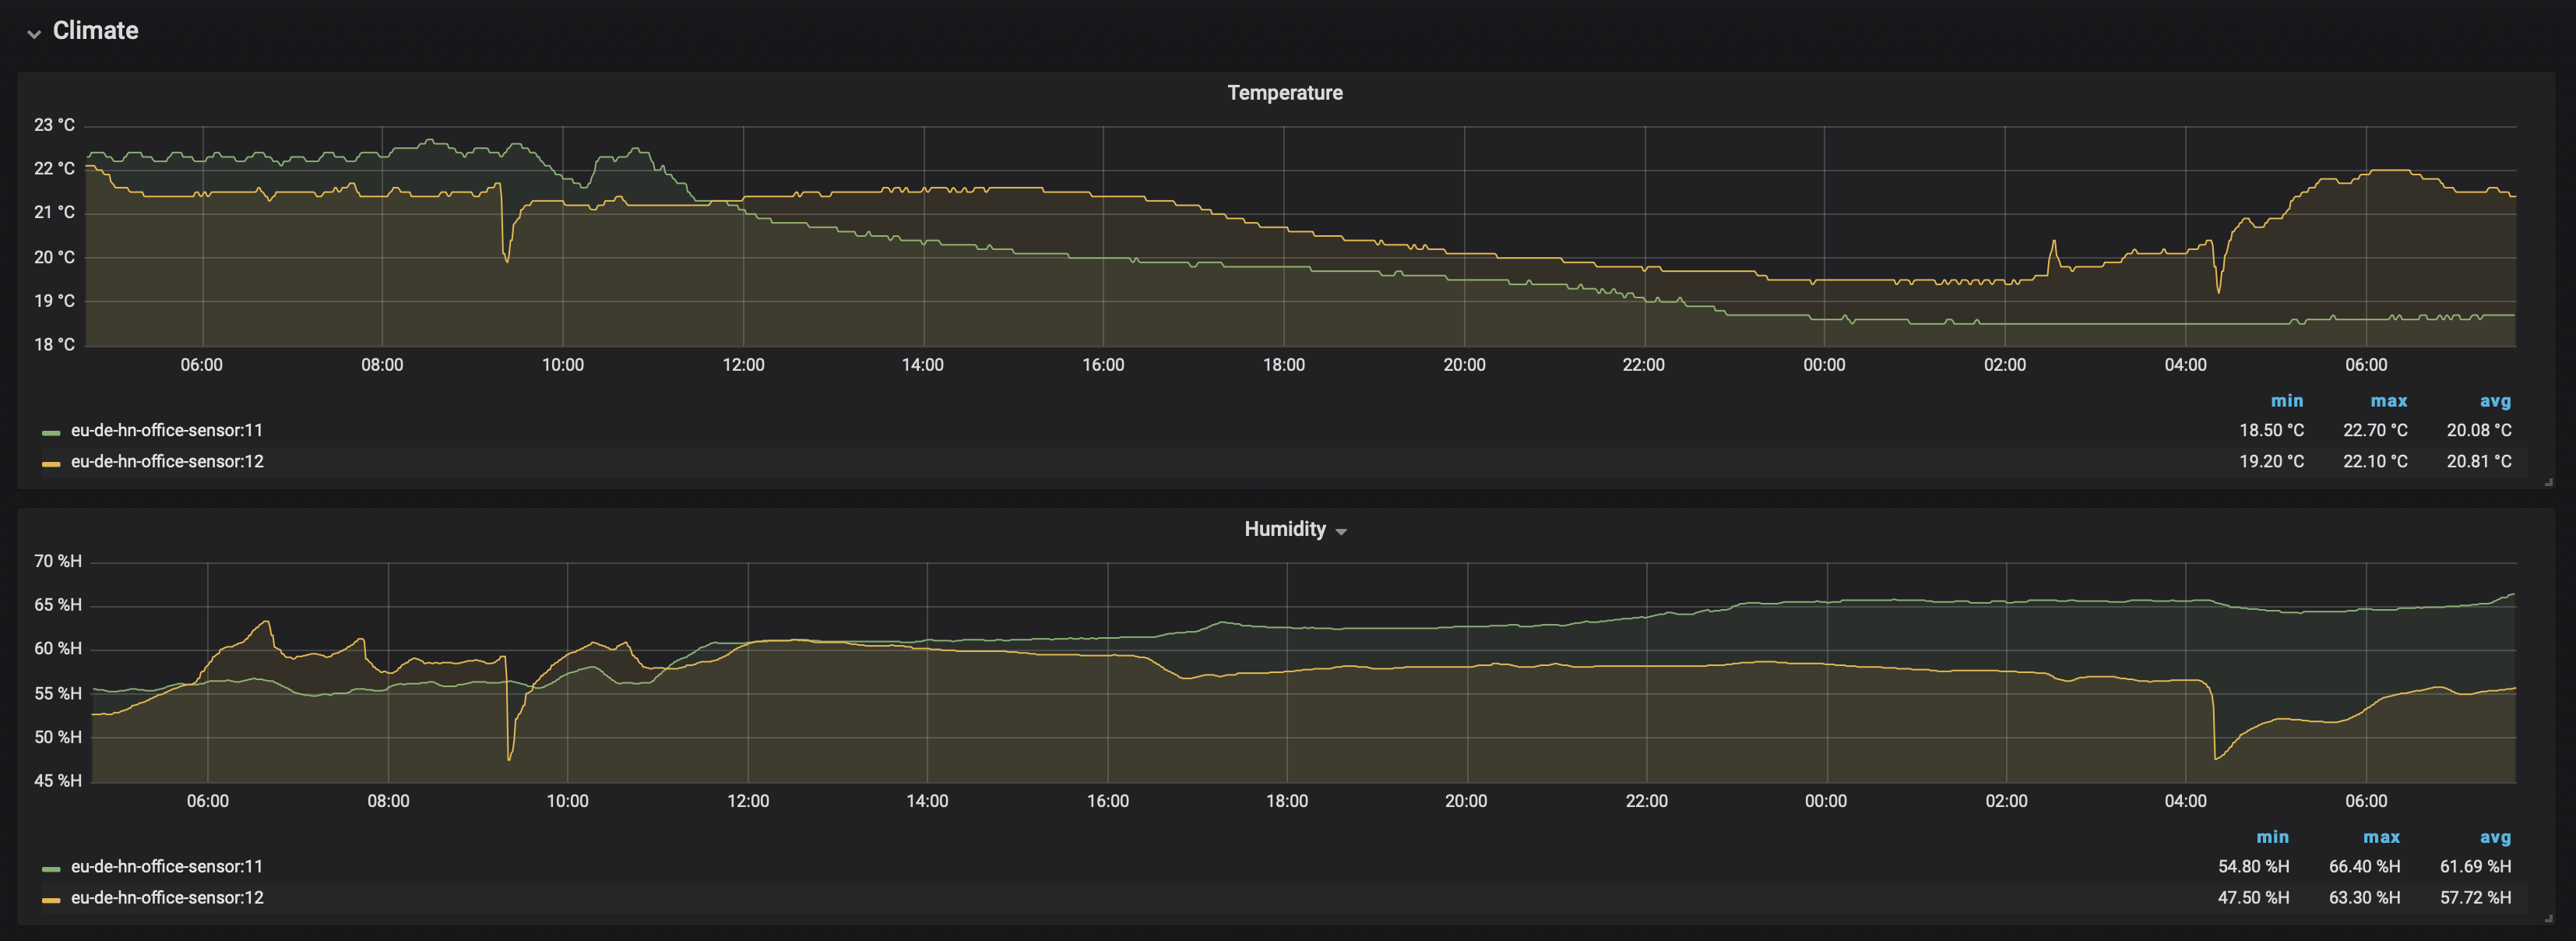Click green color swatch in Temperature legend

tap(51, 433)
